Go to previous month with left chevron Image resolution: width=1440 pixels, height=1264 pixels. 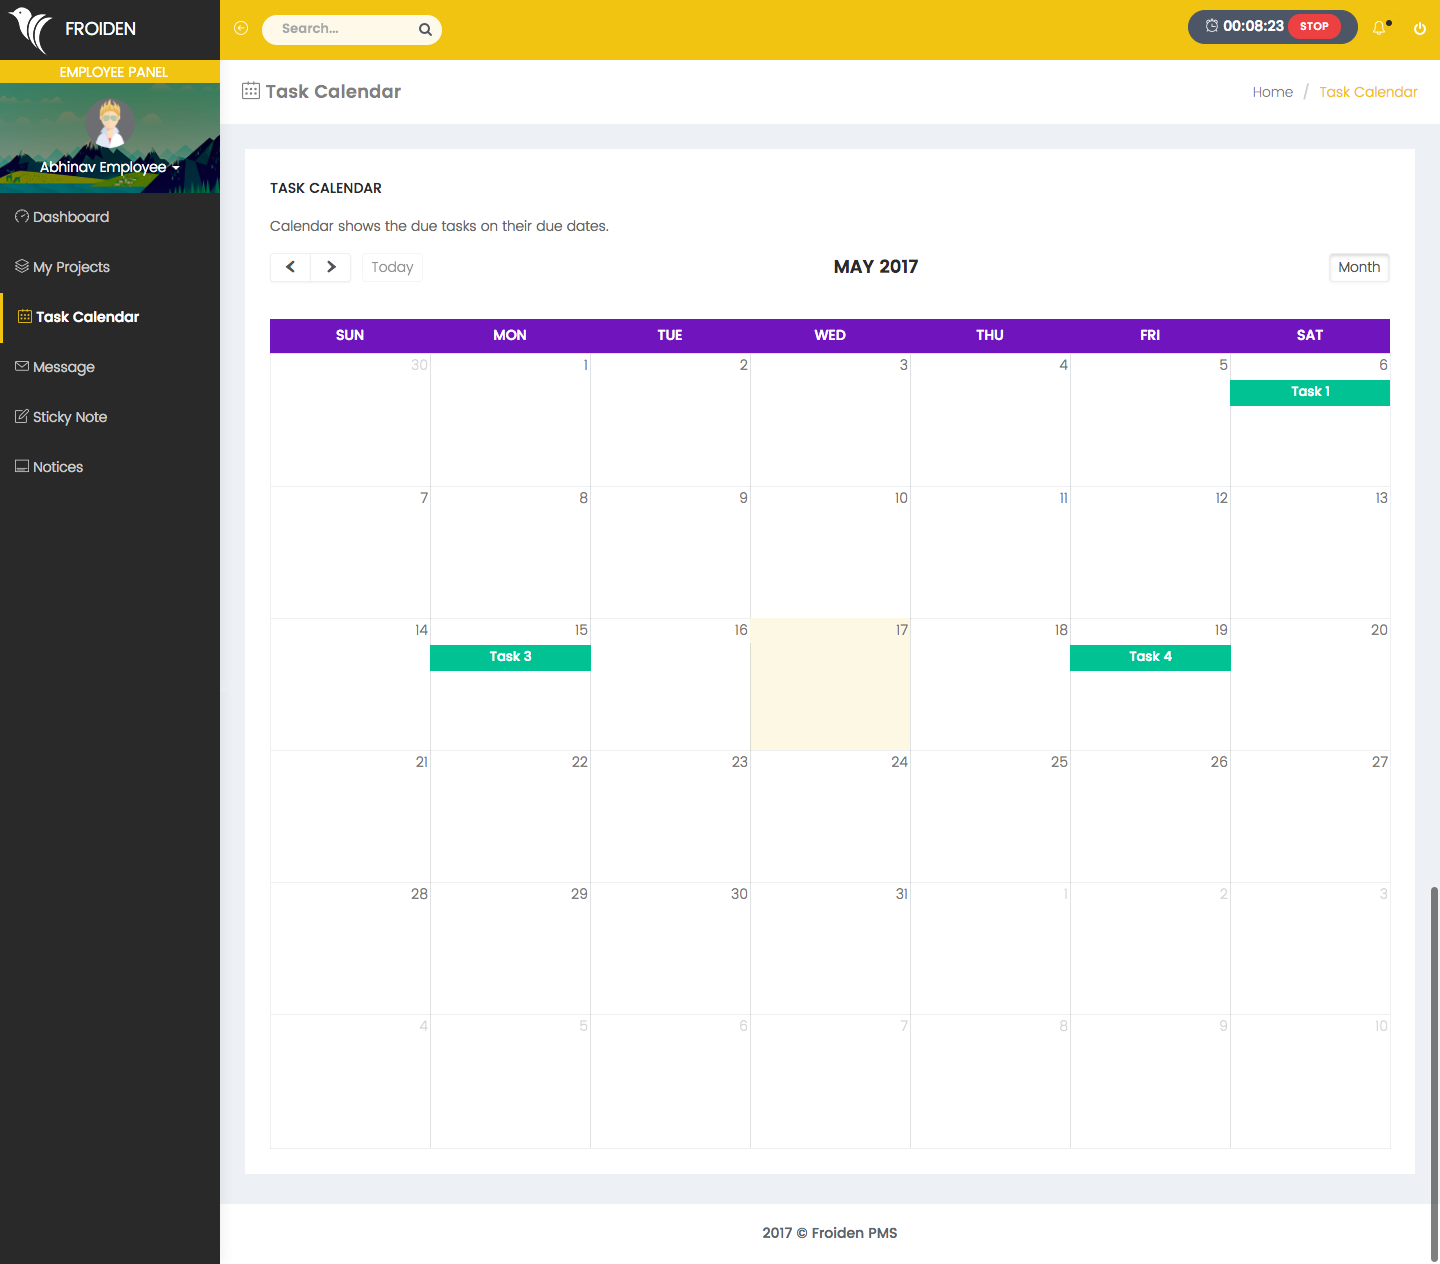[290, 267]
